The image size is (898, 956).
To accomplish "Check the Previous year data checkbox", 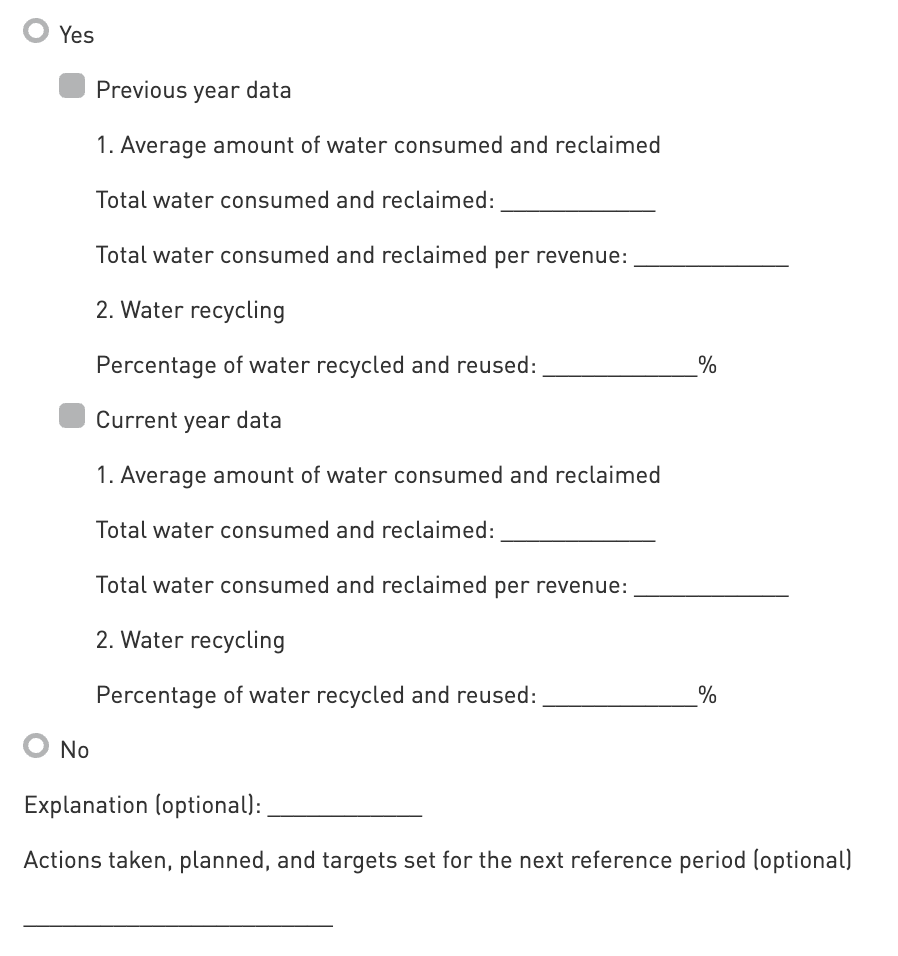I will [71, 86].
